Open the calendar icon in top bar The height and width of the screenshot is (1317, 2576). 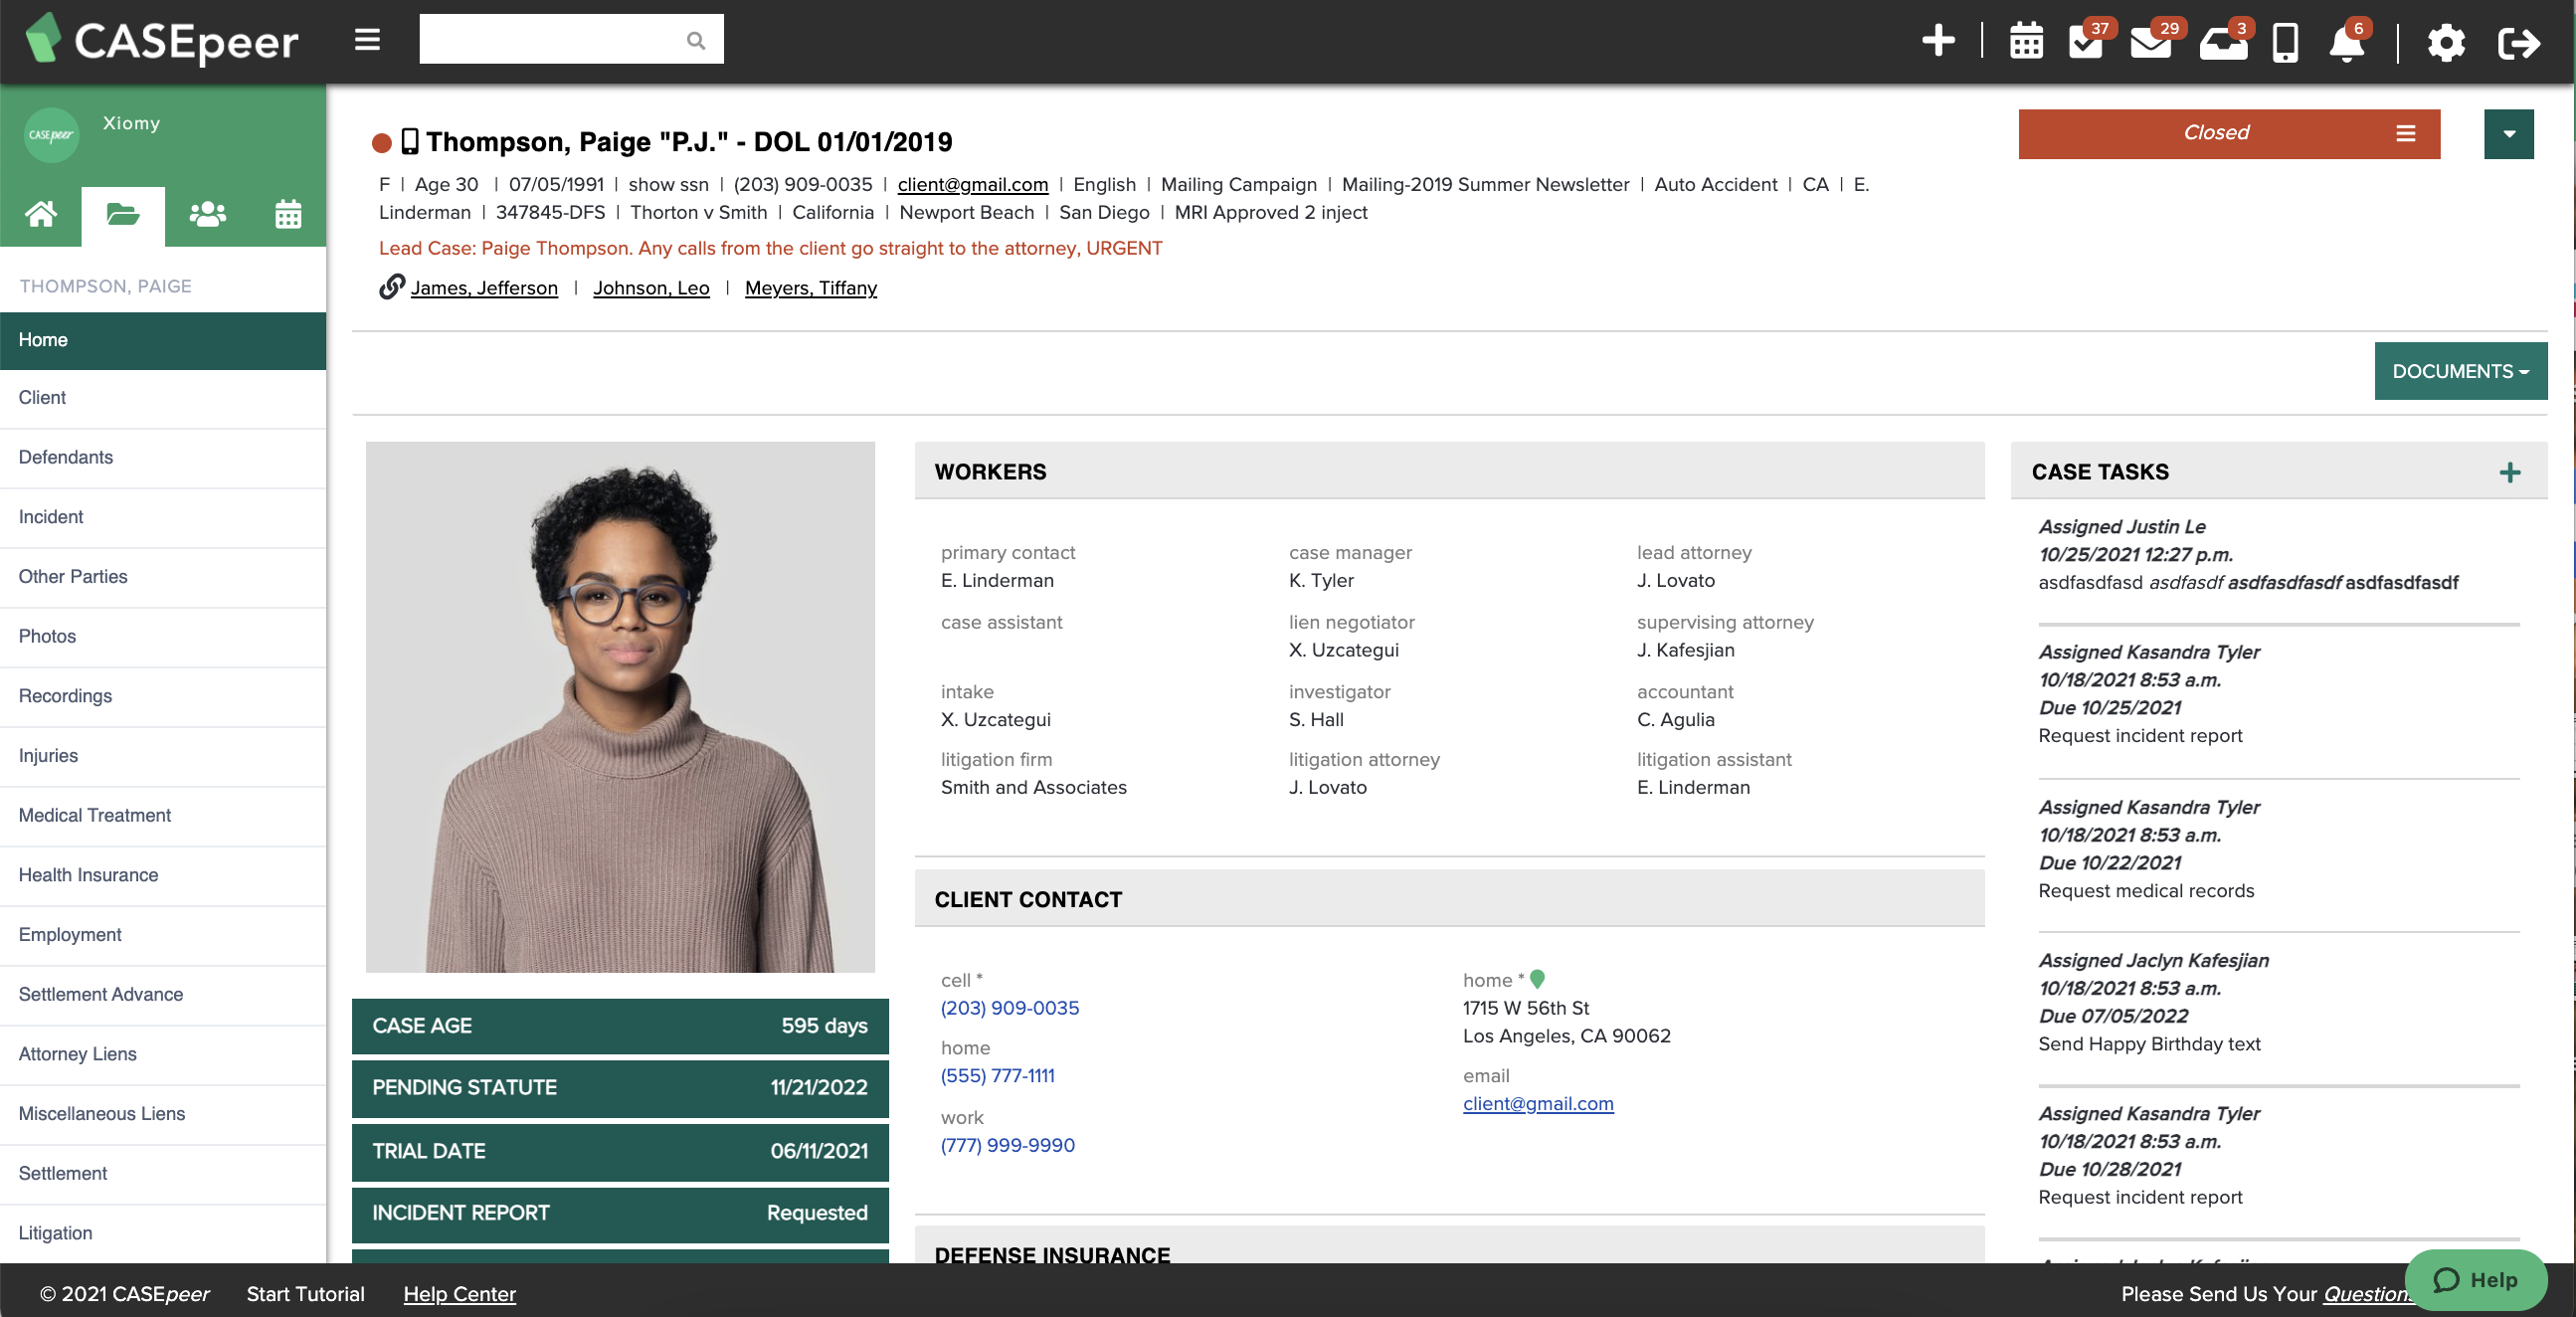tap(2026, 42)
